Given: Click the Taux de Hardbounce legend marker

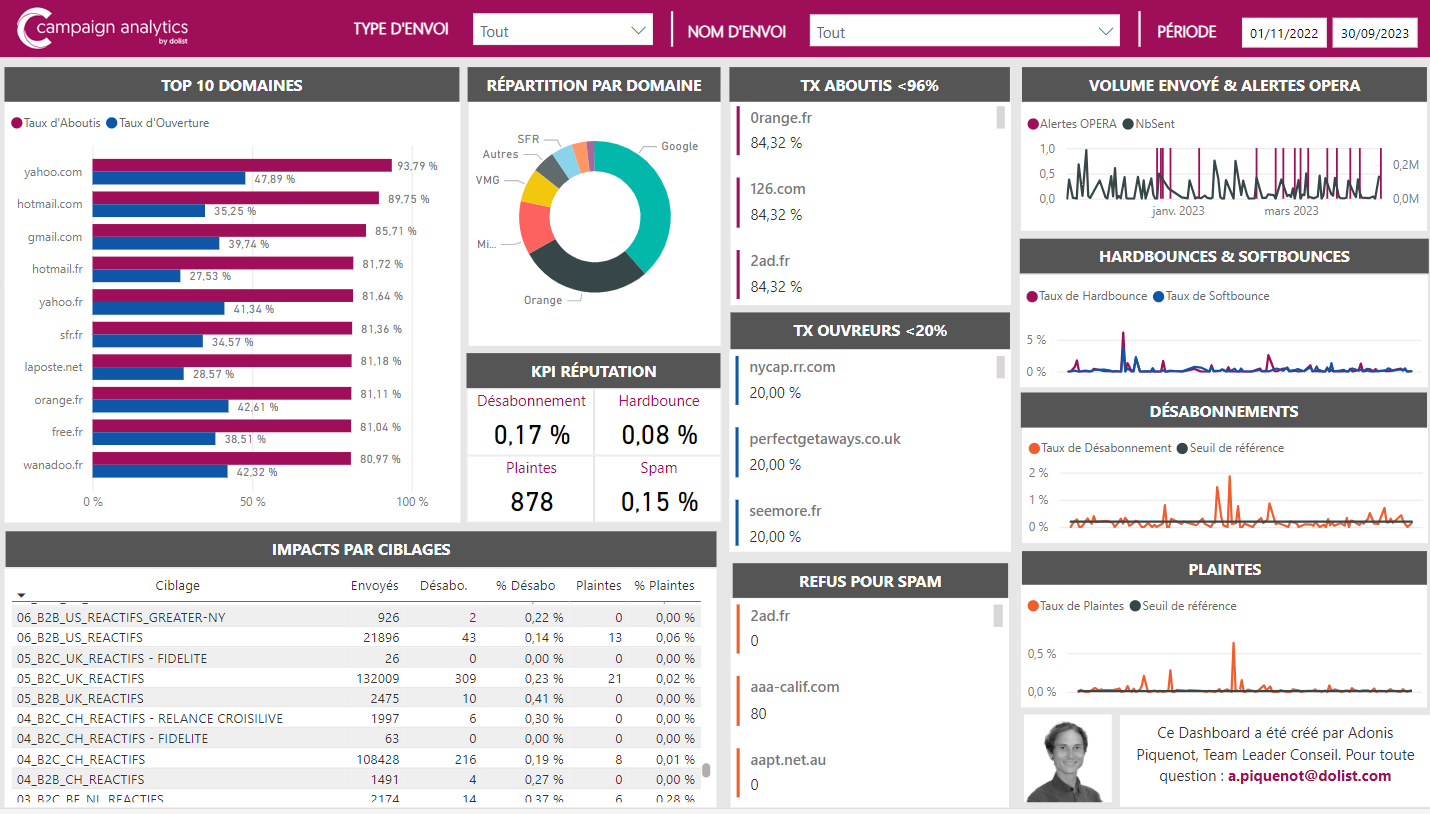Looking at the screenshot, I should pyautogui.click(x=1033, y=296).
